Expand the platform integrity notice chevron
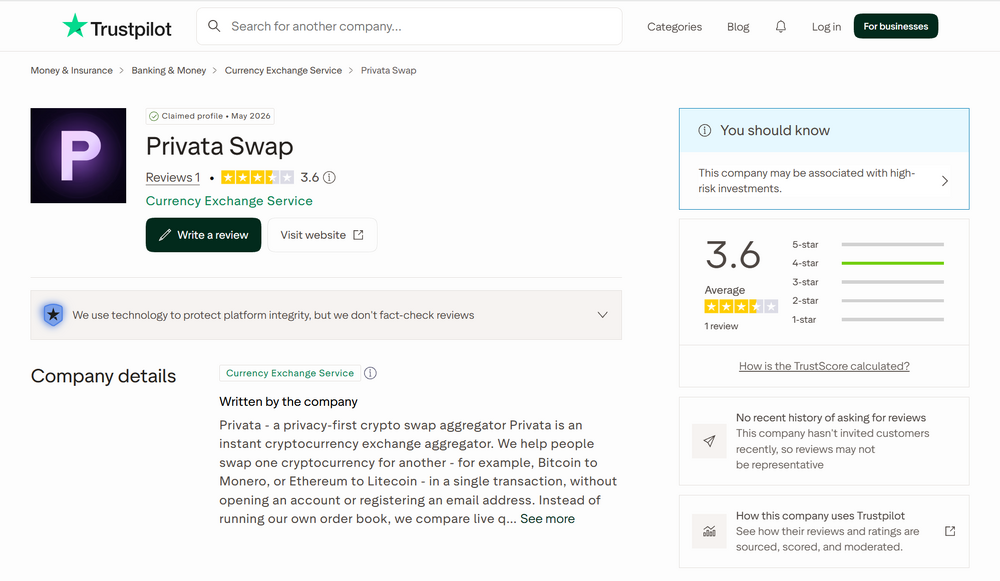1000x581 pixels. pos(603,315)
